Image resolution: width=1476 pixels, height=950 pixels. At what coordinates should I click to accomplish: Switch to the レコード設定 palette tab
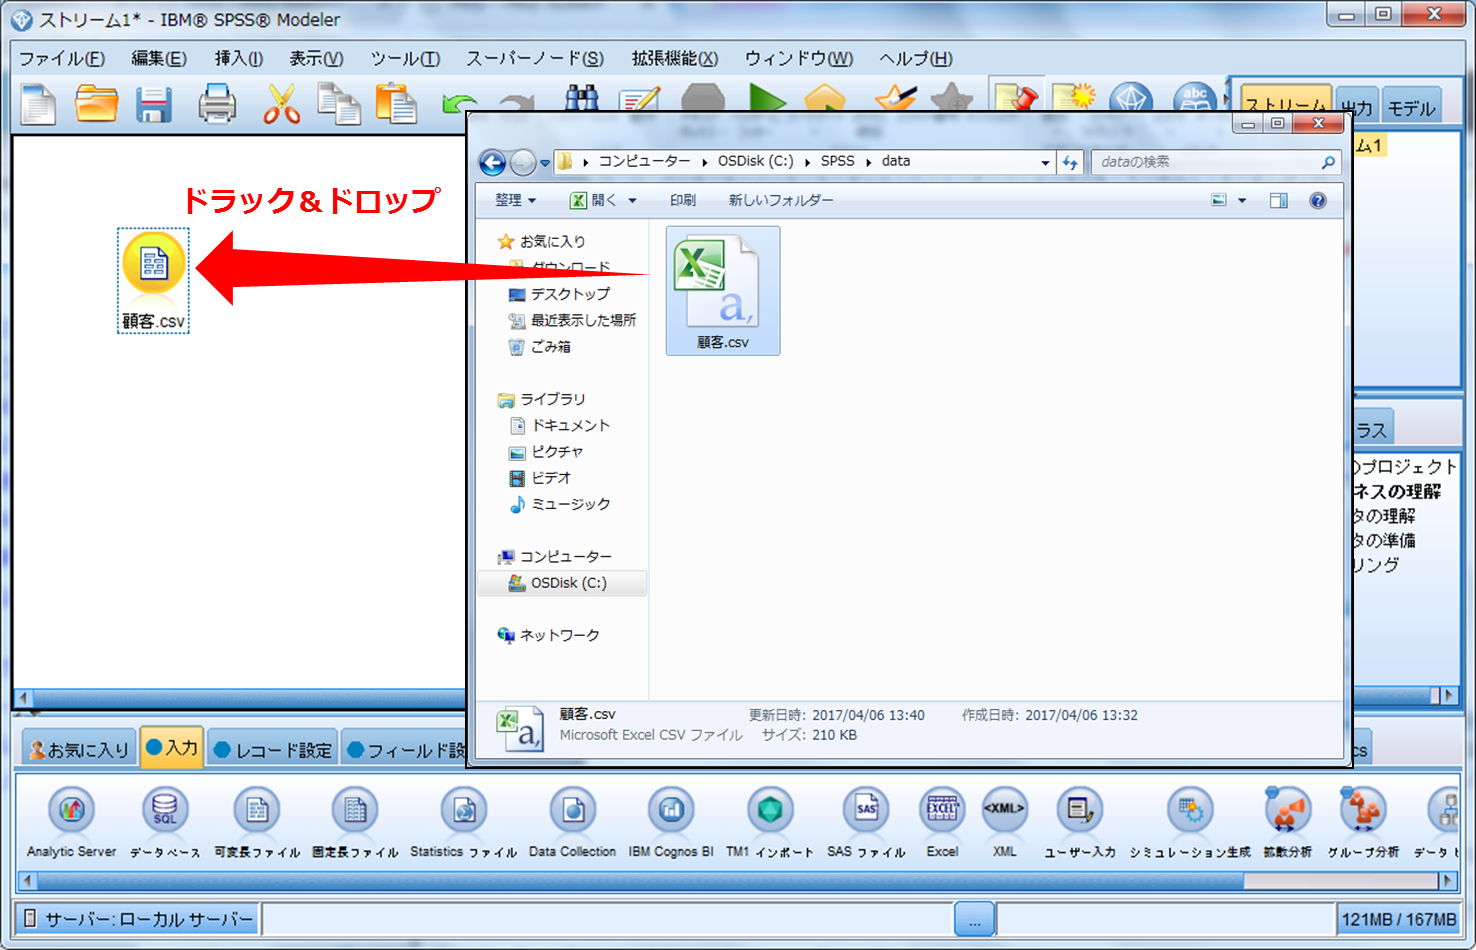[273, 750]
